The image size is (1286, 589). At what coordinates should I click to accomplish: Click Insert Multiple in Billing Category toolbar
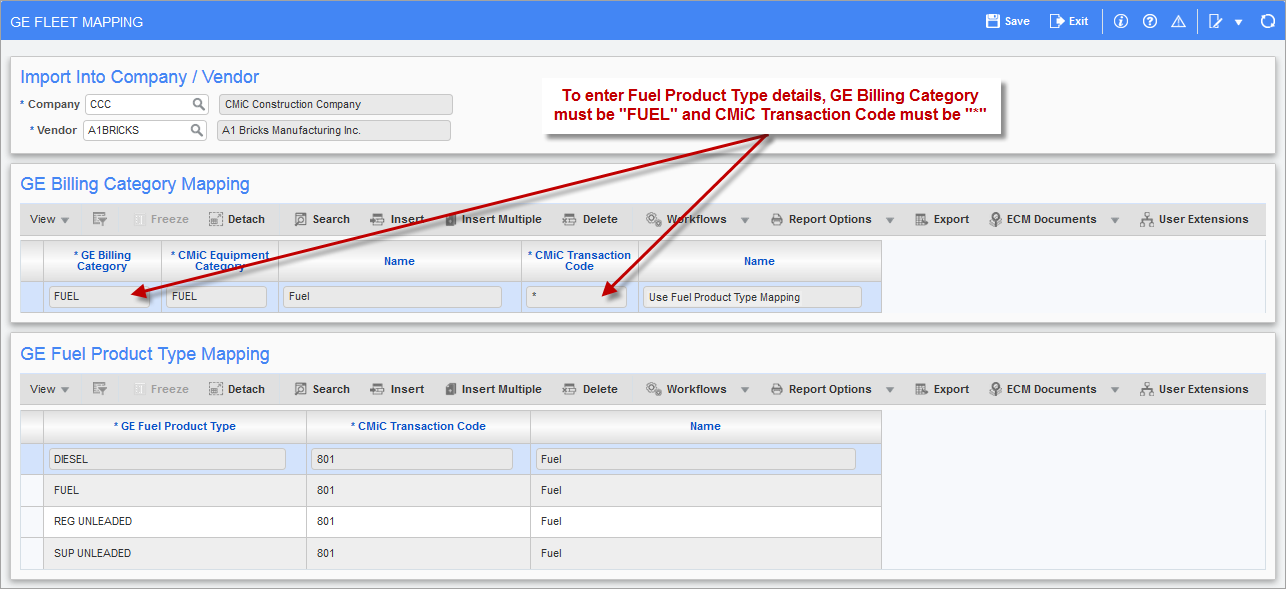(x=493, y=219)
